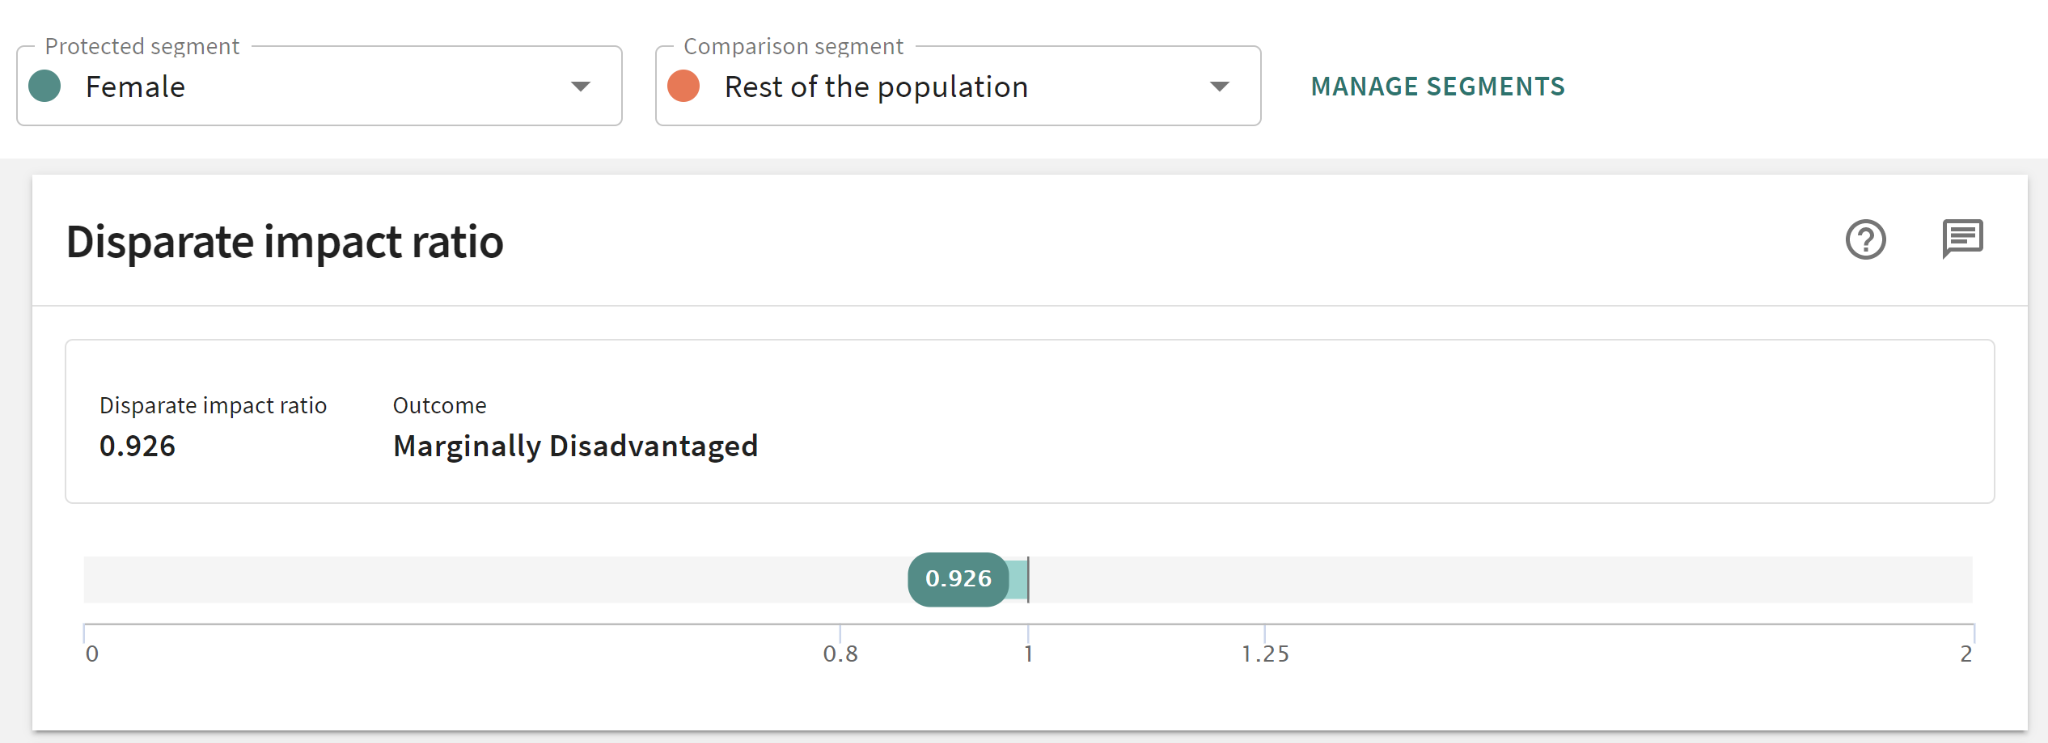Click the 2 tick label at axis end
2048x743 pixels.
click(x=1966, y=654)
